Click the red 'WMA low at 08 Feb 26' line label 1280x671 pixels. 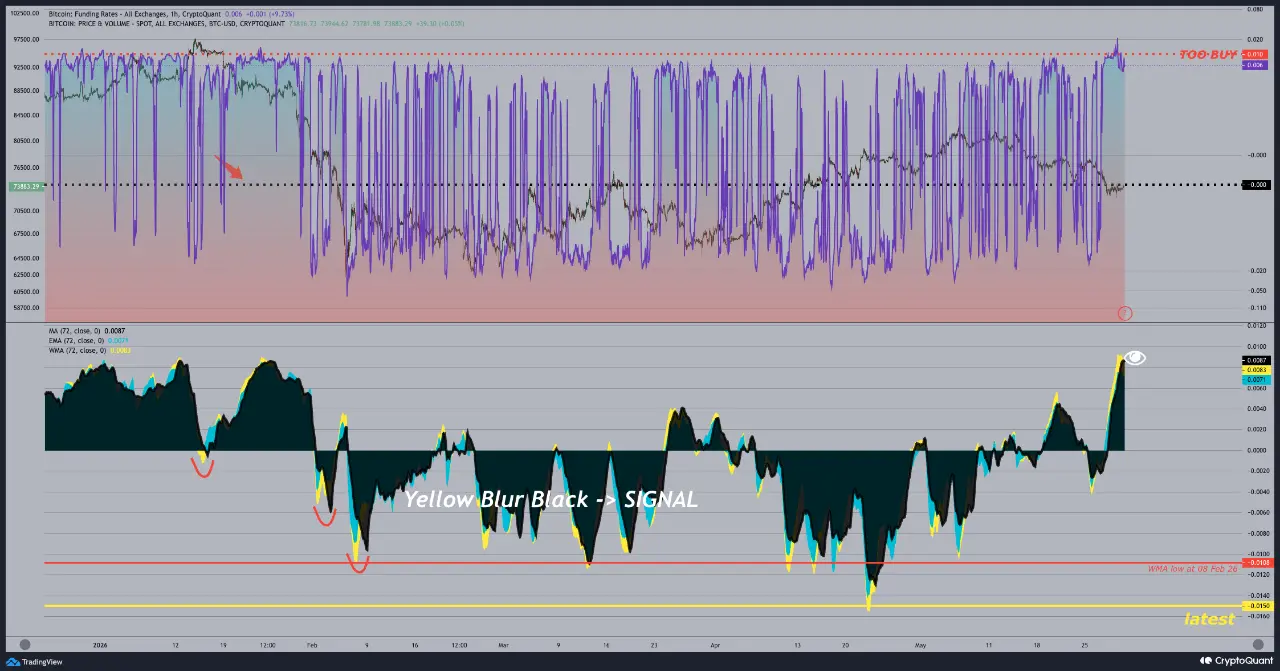click(x=1192, y=569)
